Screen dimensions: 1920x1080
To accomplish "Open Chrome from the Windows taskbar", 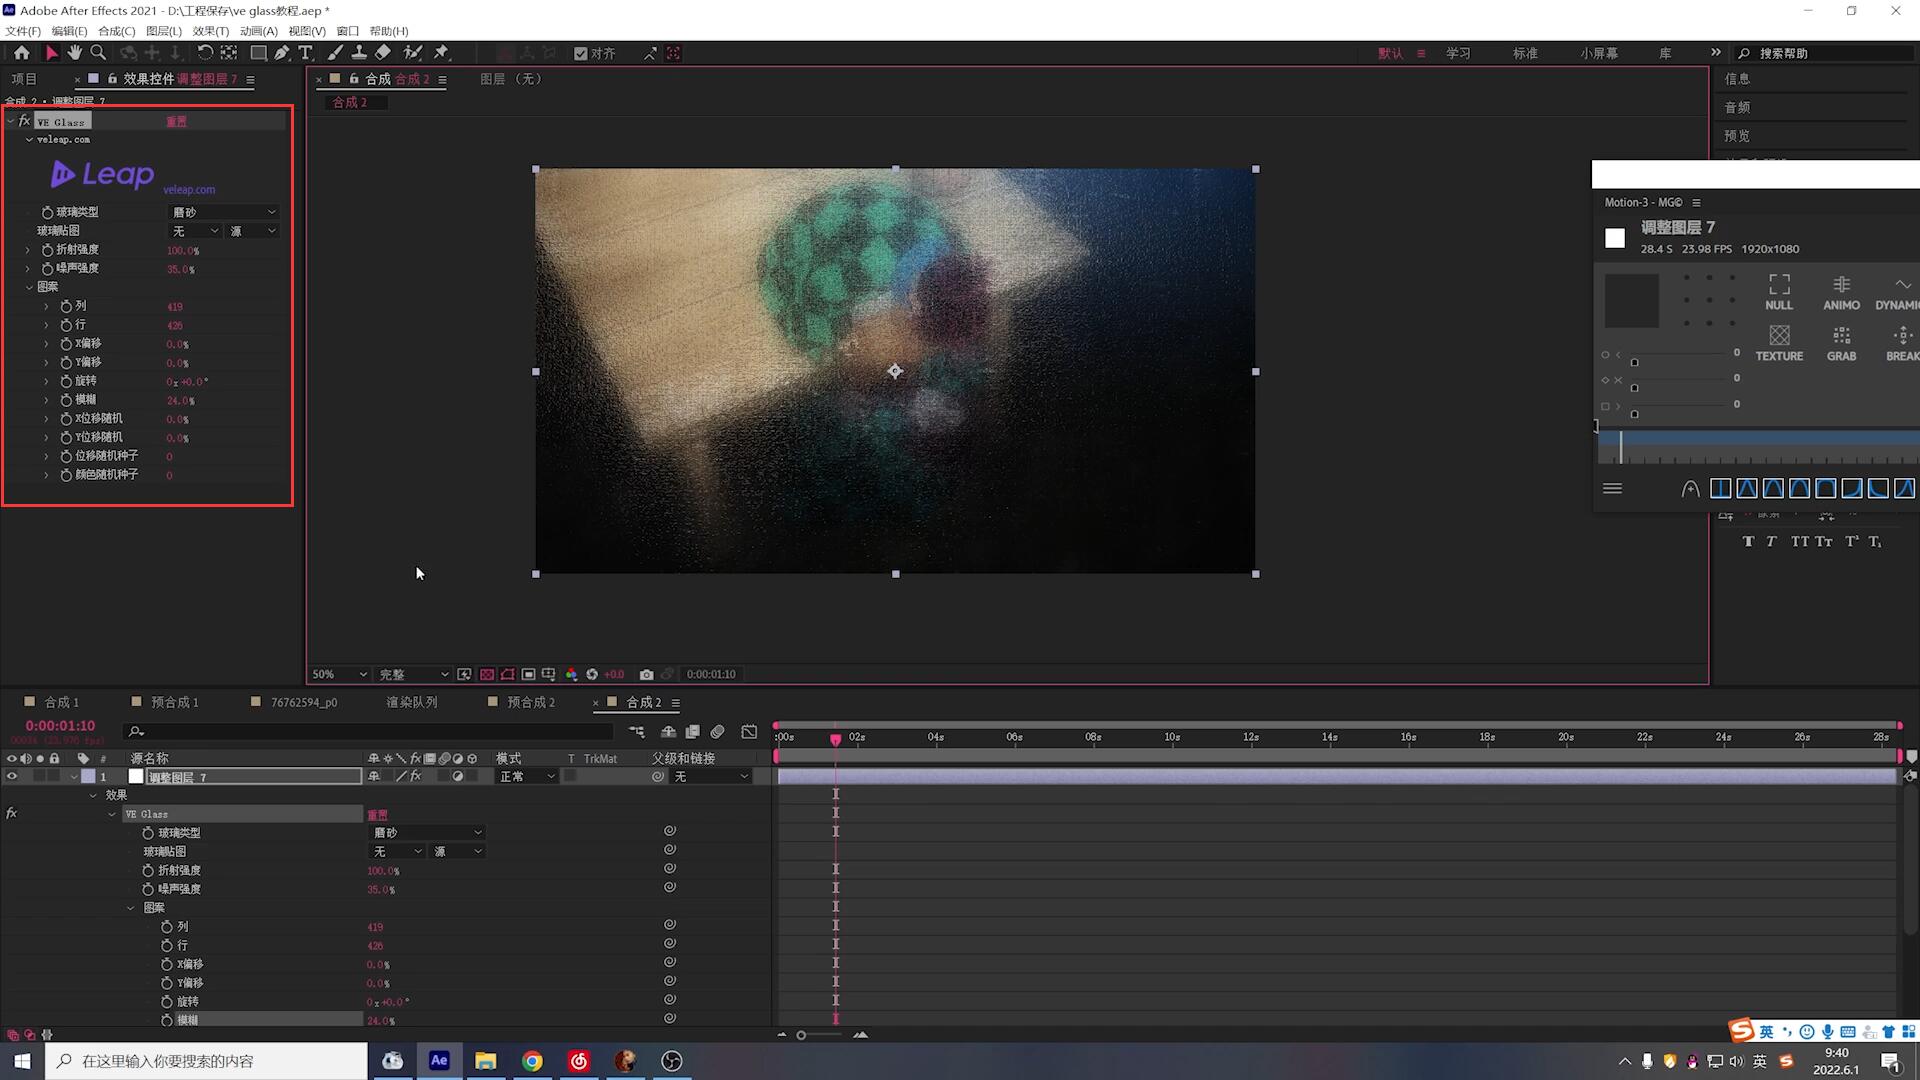I will pos(532,1061).
